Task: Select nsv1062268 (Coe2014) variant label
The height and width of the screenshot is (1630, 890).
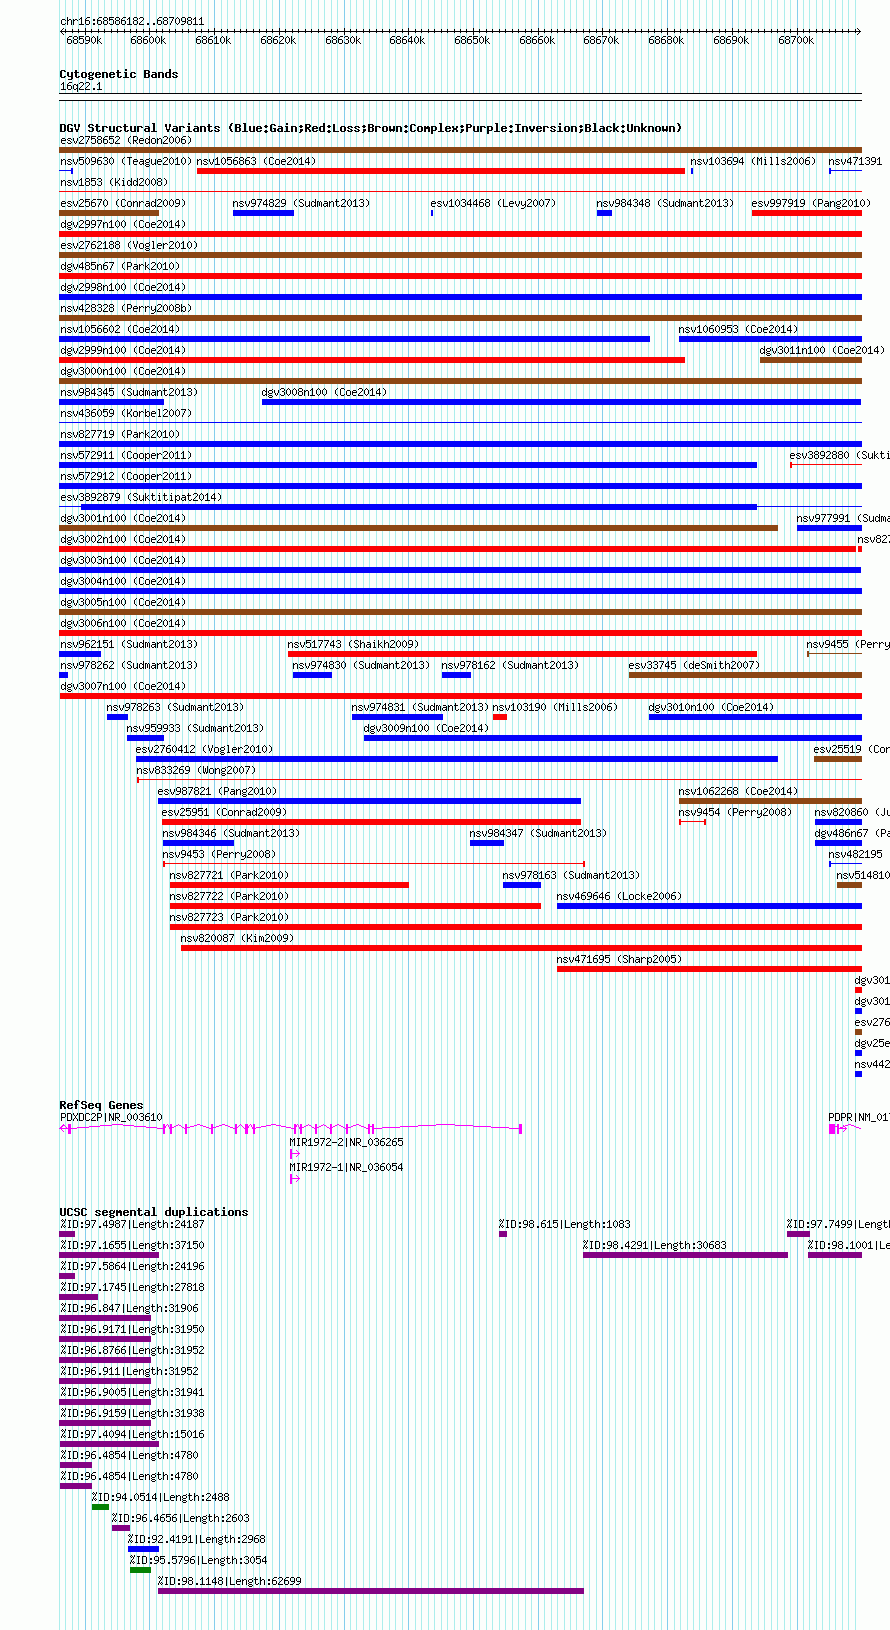Action: 738,791
